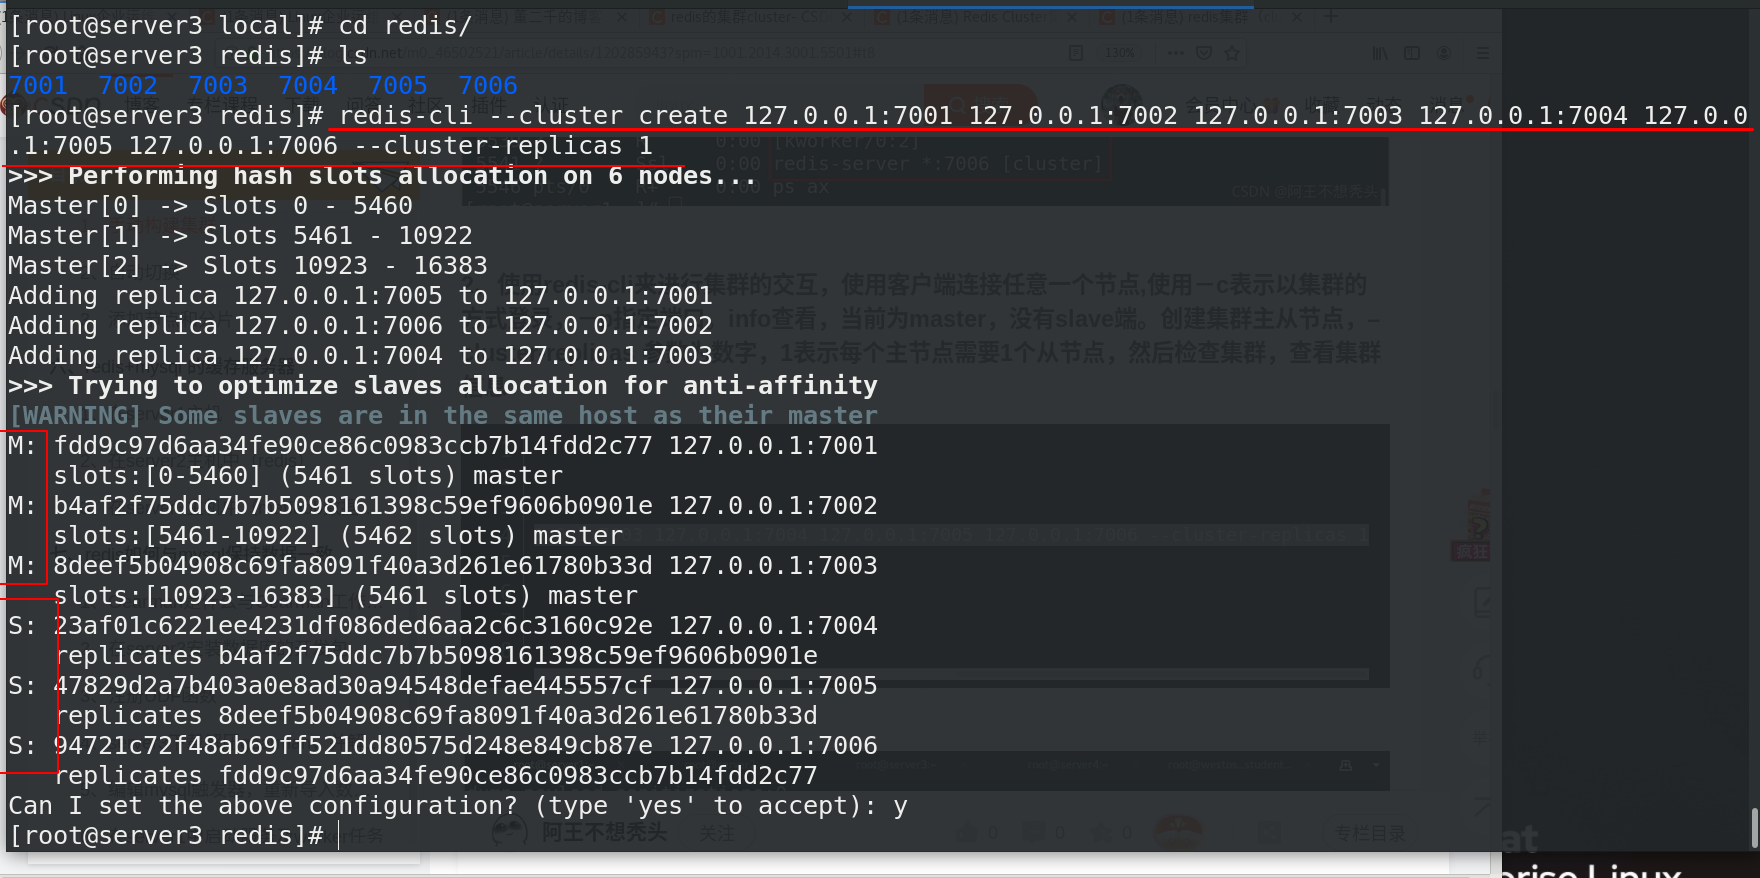Screen dimensions: 1760x878
Task: Click the terminal vertical scrollbar thumb
Action: click(1754, 827)
